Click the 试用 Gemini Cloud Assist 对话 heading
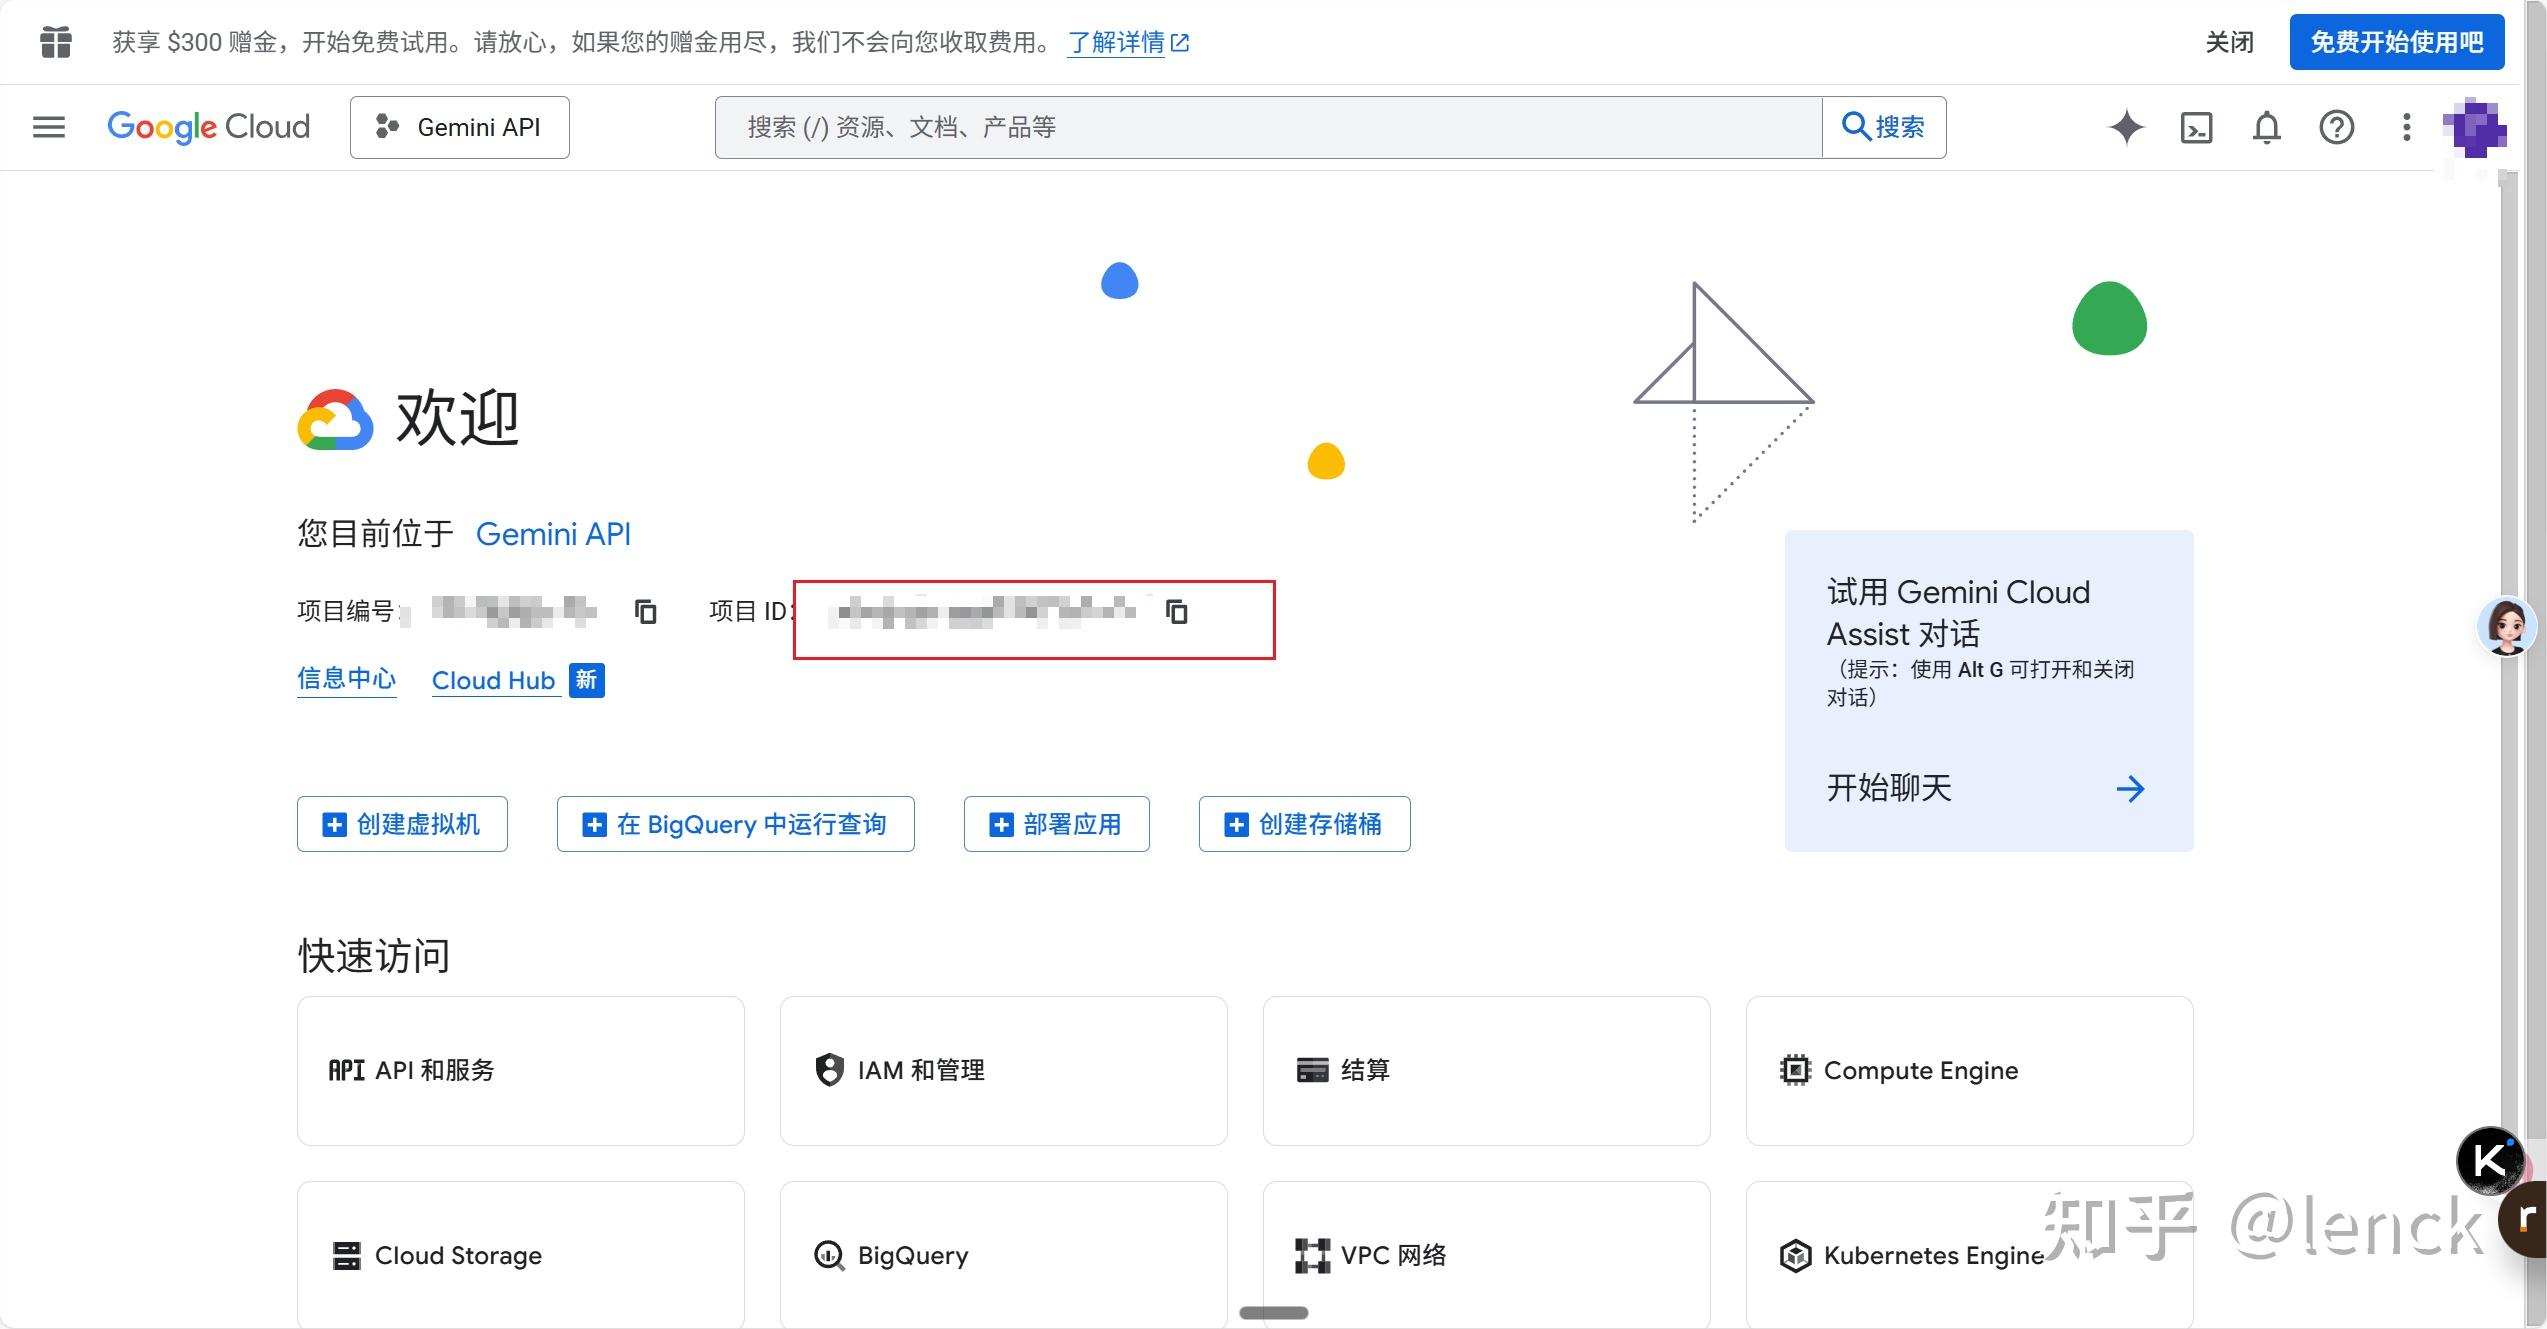The height and width of the screenshot is (1329, 2547). 1958,613
